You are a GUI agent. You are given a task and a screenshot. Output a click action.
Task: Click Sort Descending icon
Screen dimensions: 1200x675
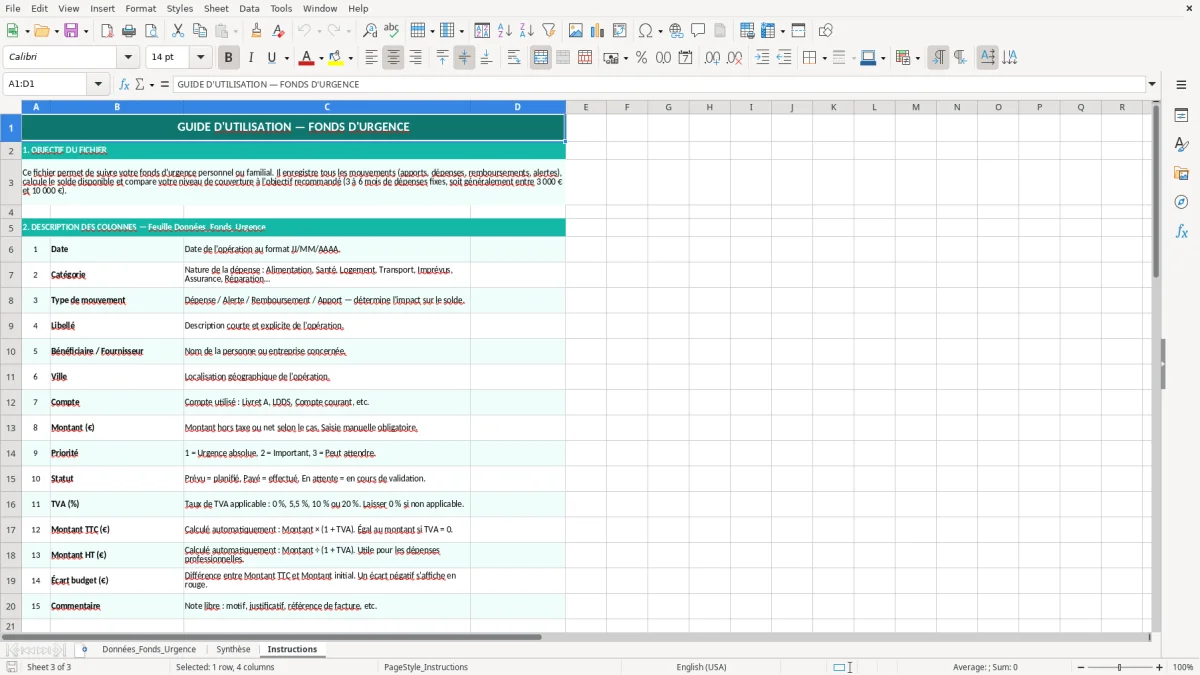click(526, 31)
